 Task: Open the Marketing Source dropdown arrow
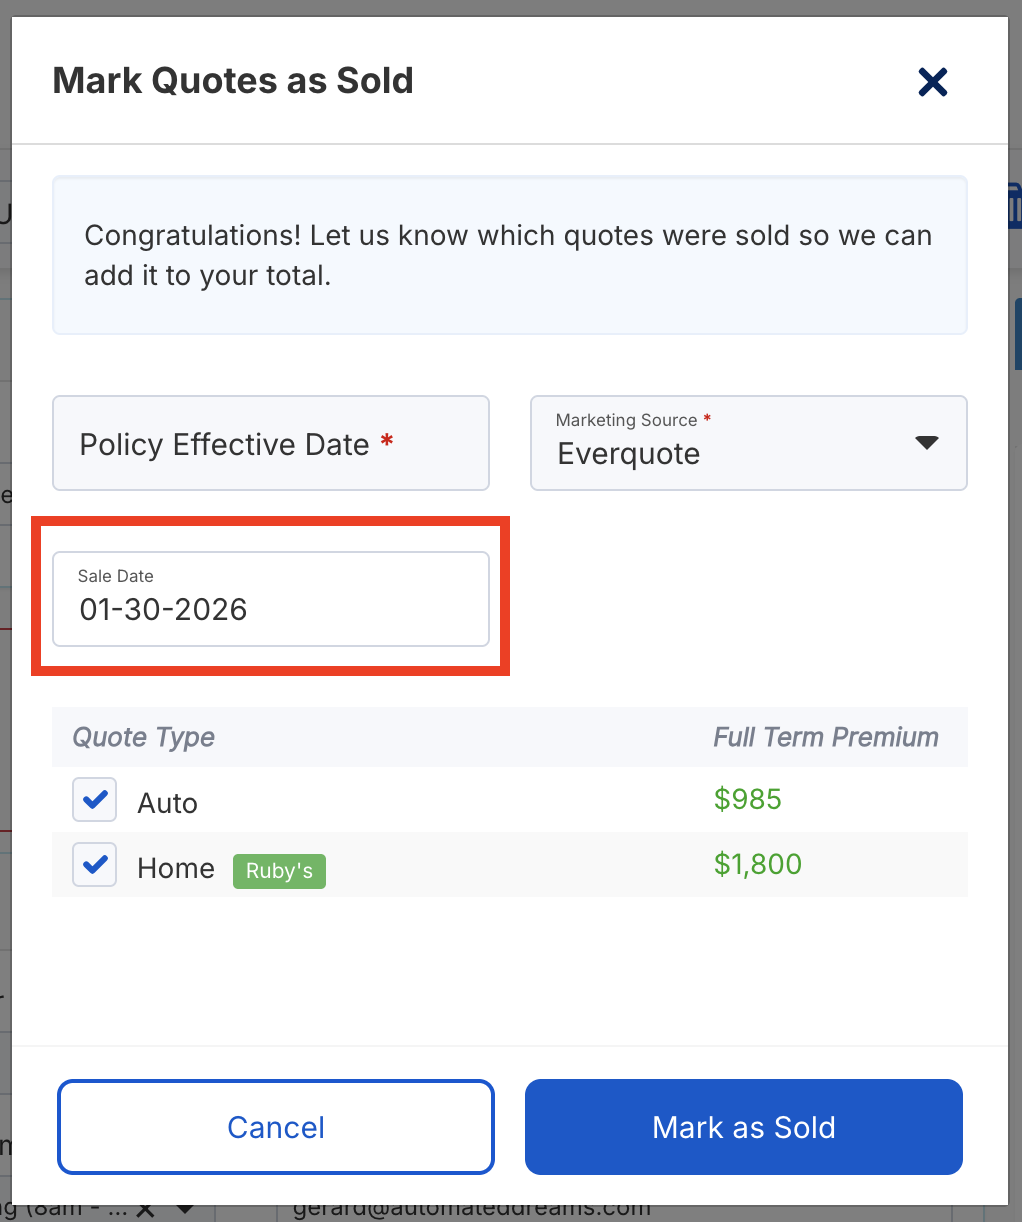pos(927,443)
